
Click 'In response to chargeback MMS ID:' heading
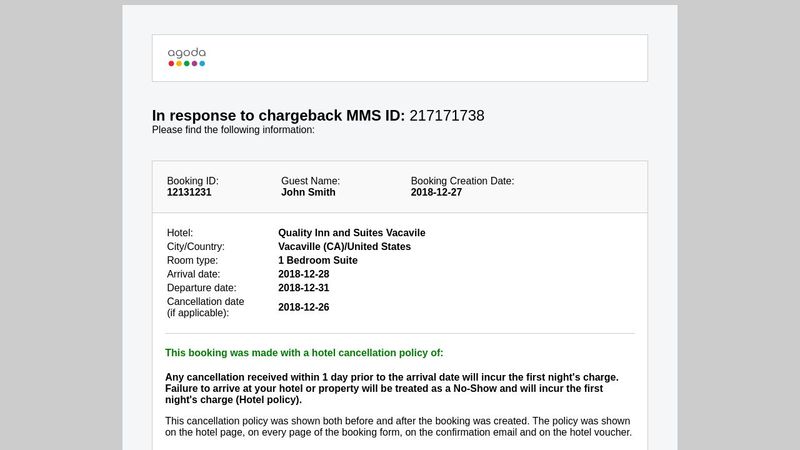(x=278, y=115)
